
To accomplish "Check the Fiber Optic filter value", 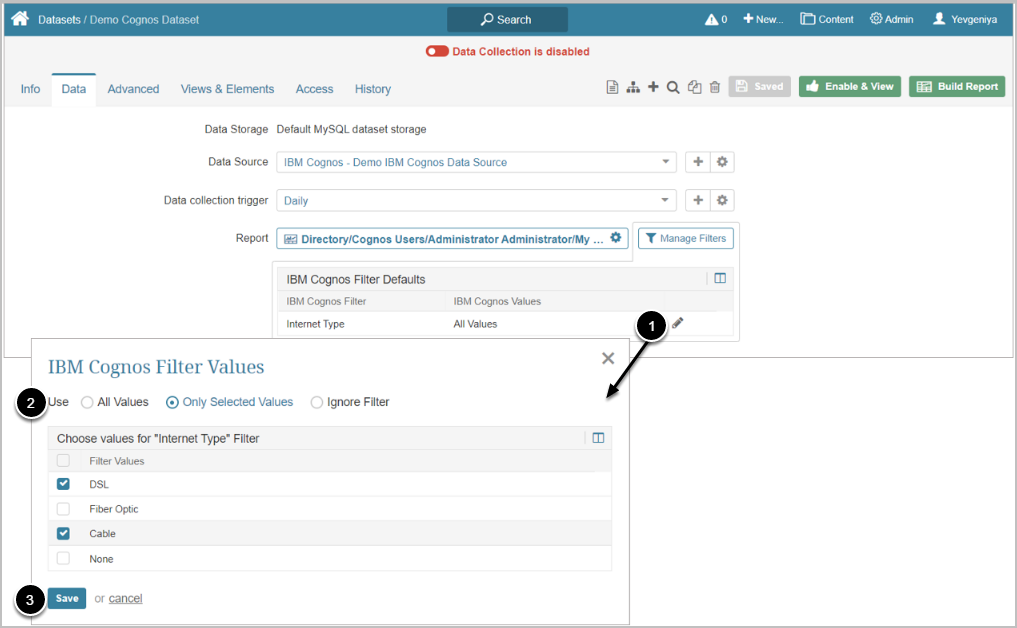I will (x=64, y=509).
